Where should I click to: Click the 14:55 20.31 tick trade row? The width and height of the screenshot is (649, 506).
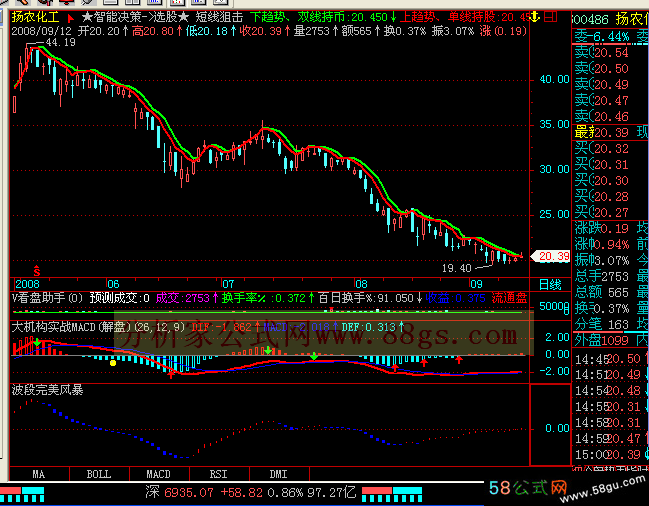pos(608,407)
